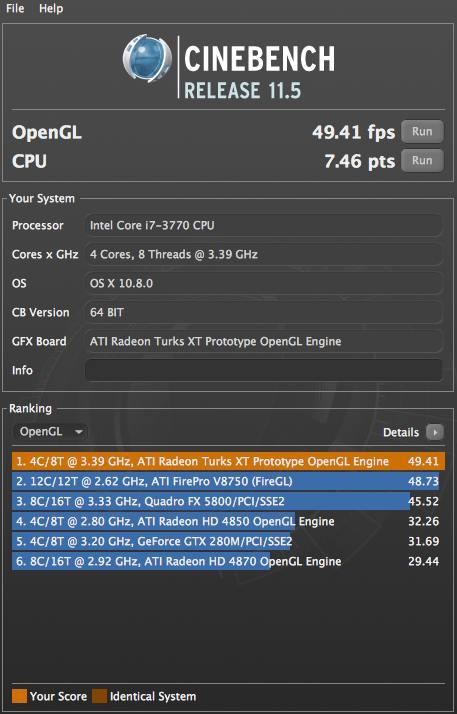Select ranking row 1 ATI Radeon Turks XT
This screenshot has height=714, width=457.
[x=228, y=461]
